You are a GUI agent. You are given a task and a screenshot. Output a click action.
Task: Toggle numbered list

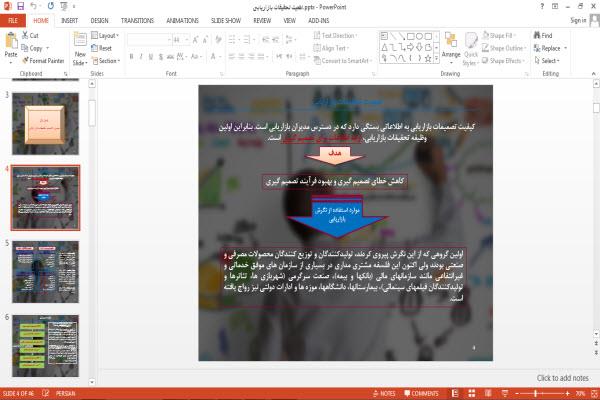(x=248, y=39)
